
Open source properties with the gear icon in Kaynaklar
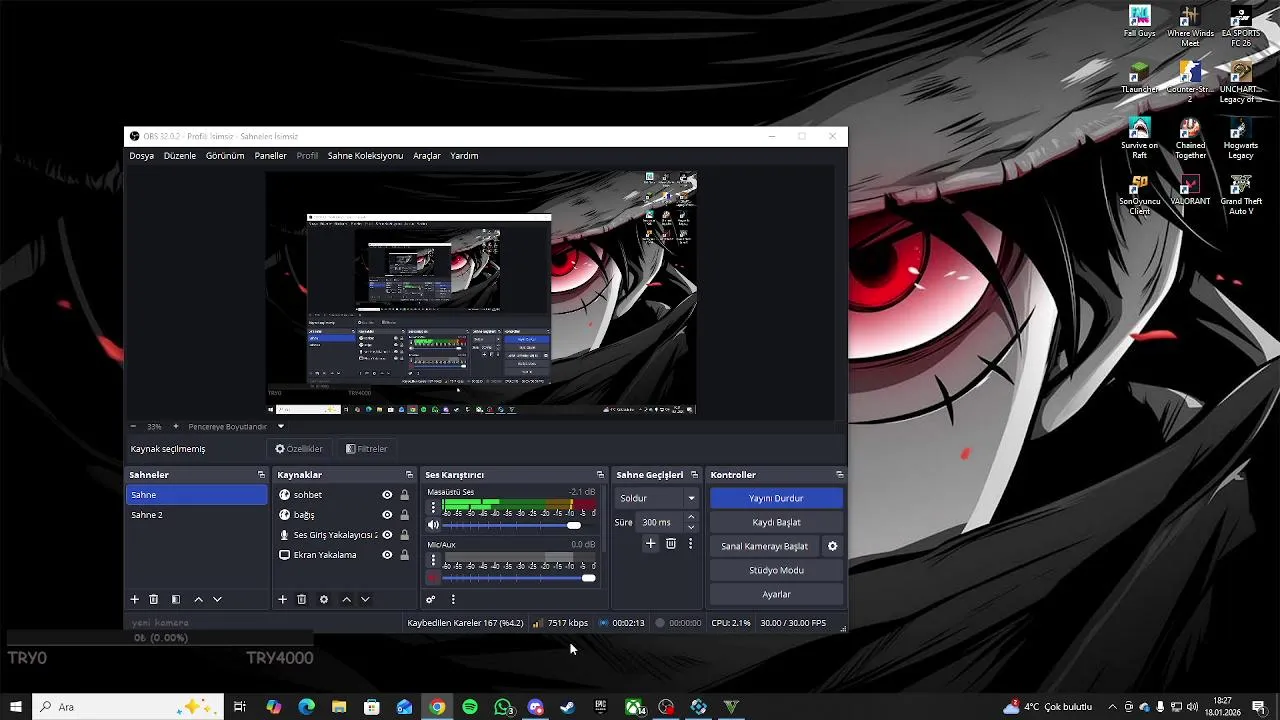coord(324,599)
